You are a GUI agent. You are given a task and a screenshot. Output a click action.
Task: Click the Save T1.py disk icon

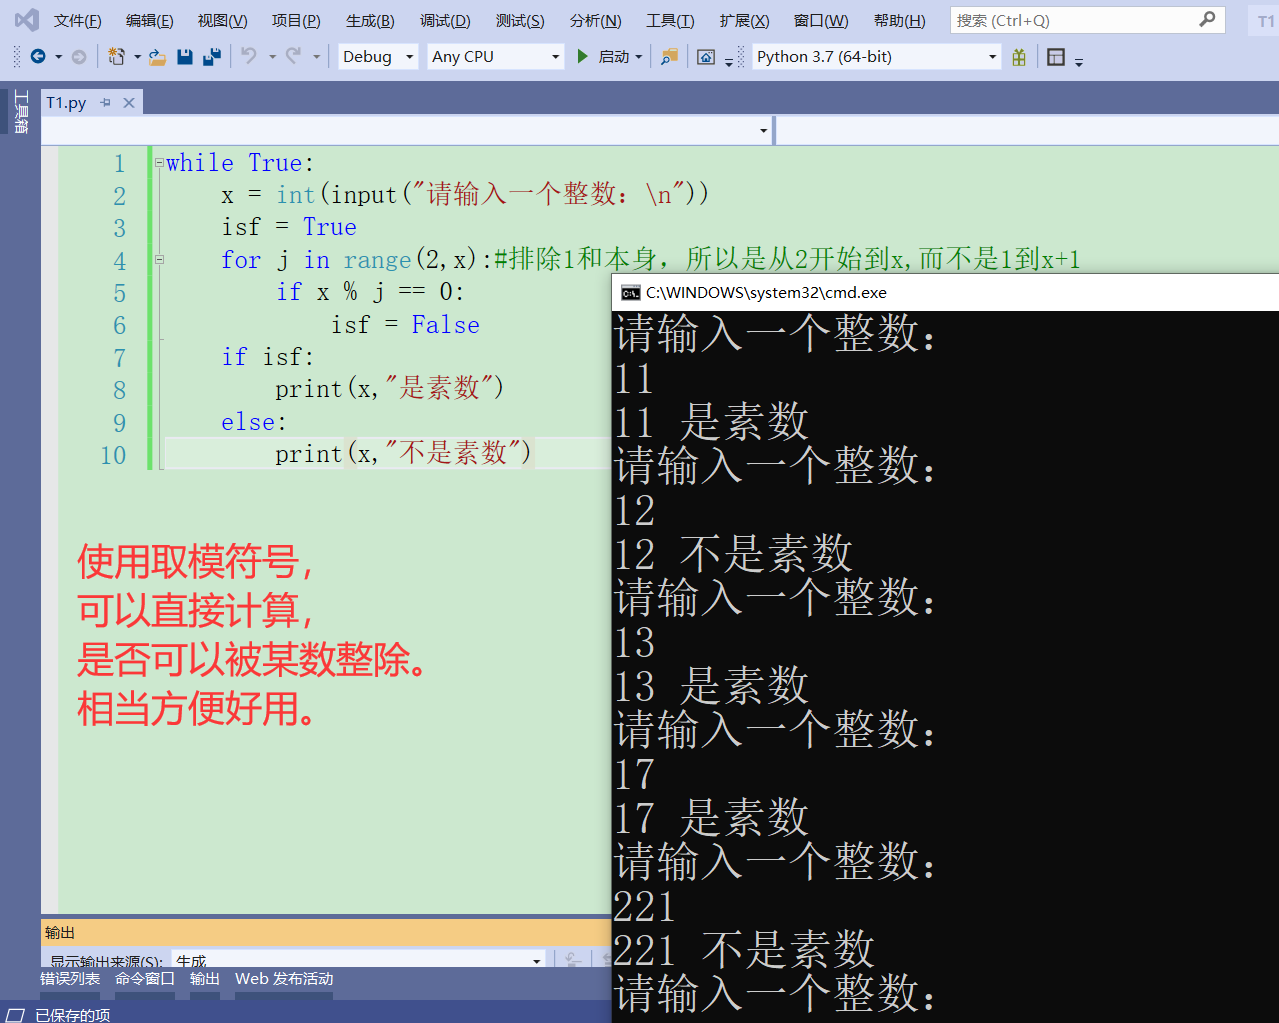click(x=185, y=57)
